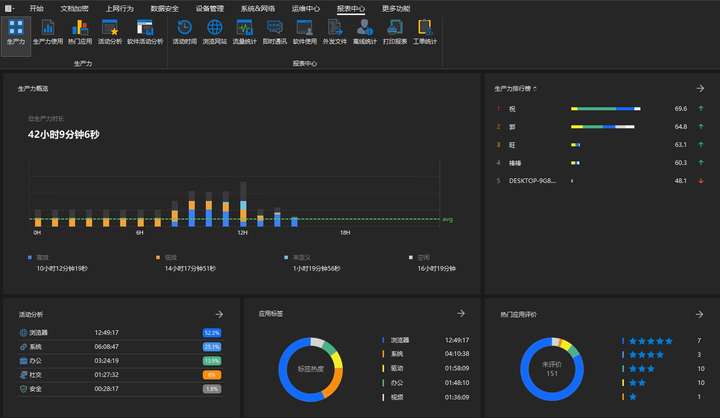This screenshot has width=720, height=418.
Task: Select the 报表中心 tab
Action: [x=351, y=8]
